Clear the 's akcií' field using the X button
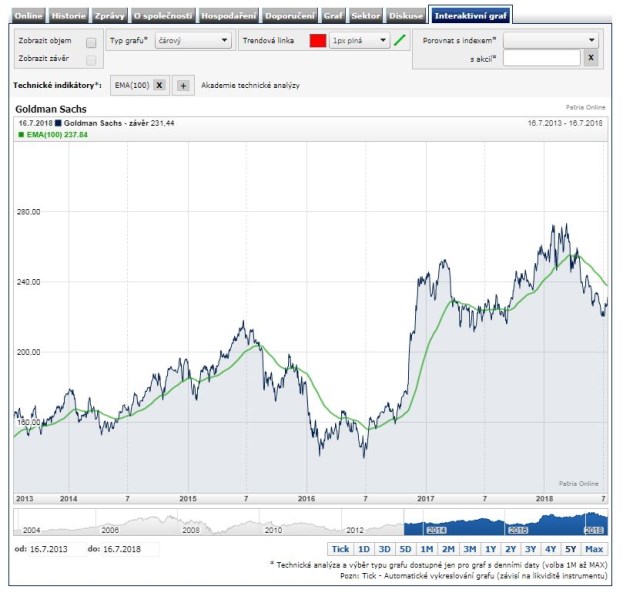This screenshot has height=600, width=623. point(590,59)
